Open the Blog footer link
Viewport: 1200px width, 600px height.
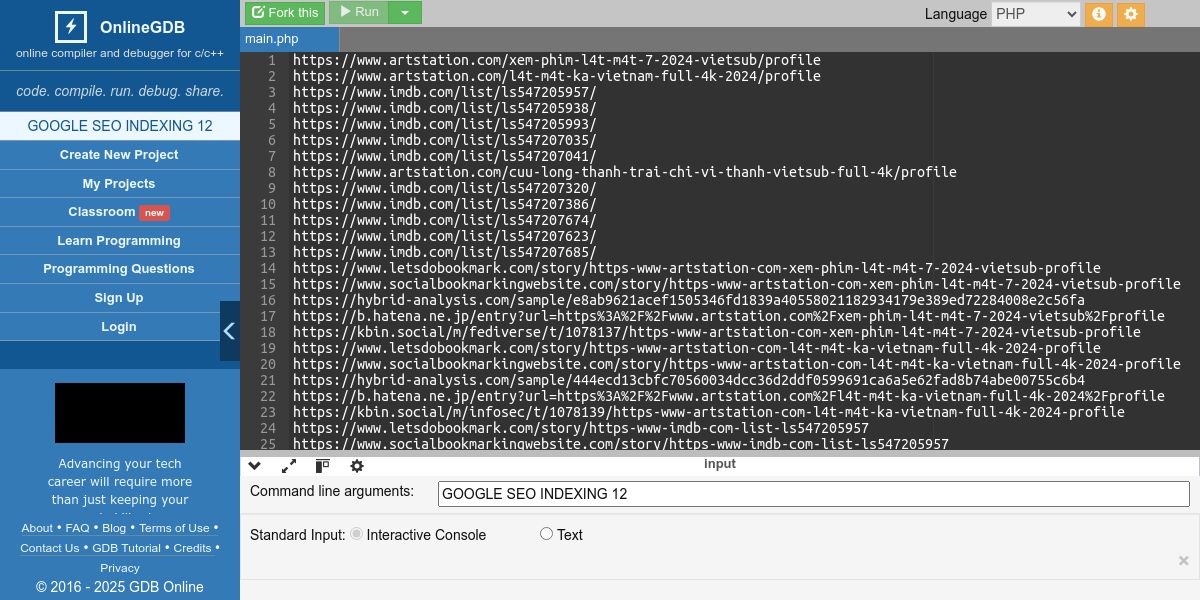(114, 528)
